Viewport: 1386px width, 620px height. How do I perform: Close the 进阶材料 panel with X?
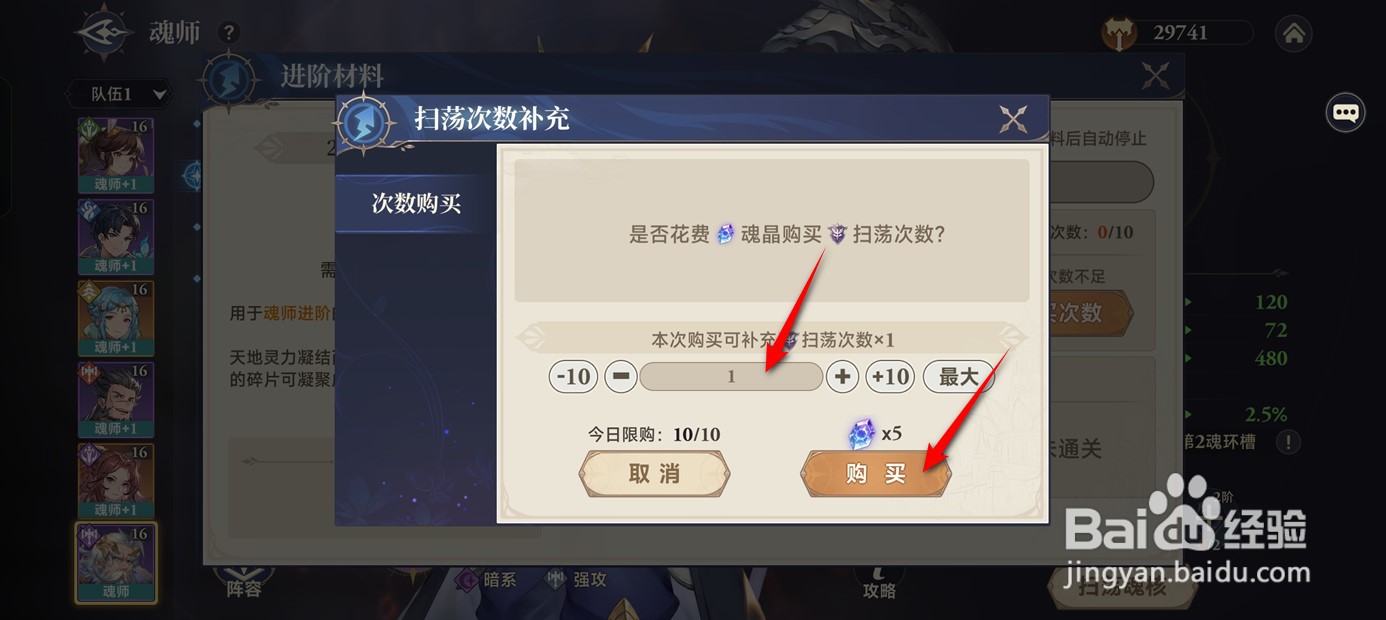pyautogui.click(x=1156, y=76)
